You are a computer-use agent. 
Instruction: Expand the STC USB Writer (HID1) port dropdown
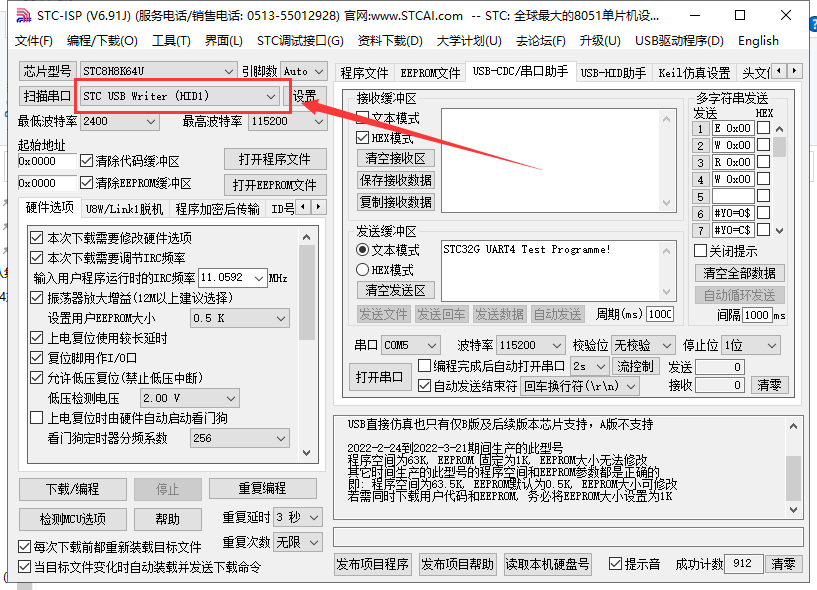pos(270,96)
